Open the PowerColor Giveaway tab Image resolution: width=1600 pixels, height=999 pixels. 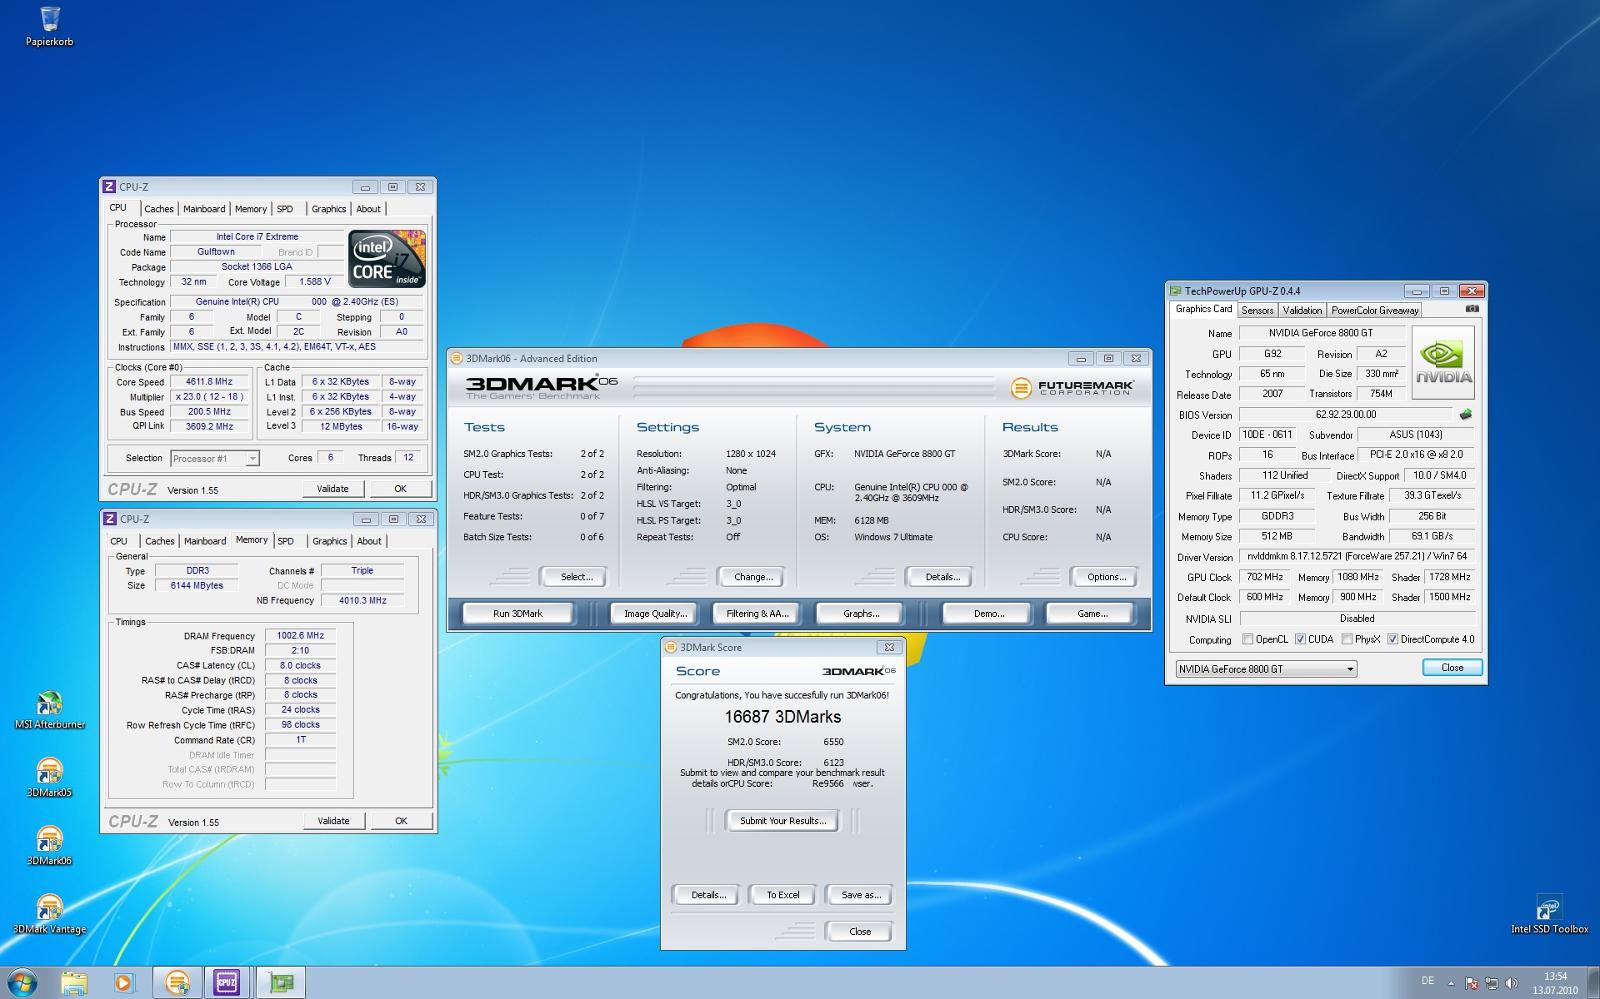1375,310
